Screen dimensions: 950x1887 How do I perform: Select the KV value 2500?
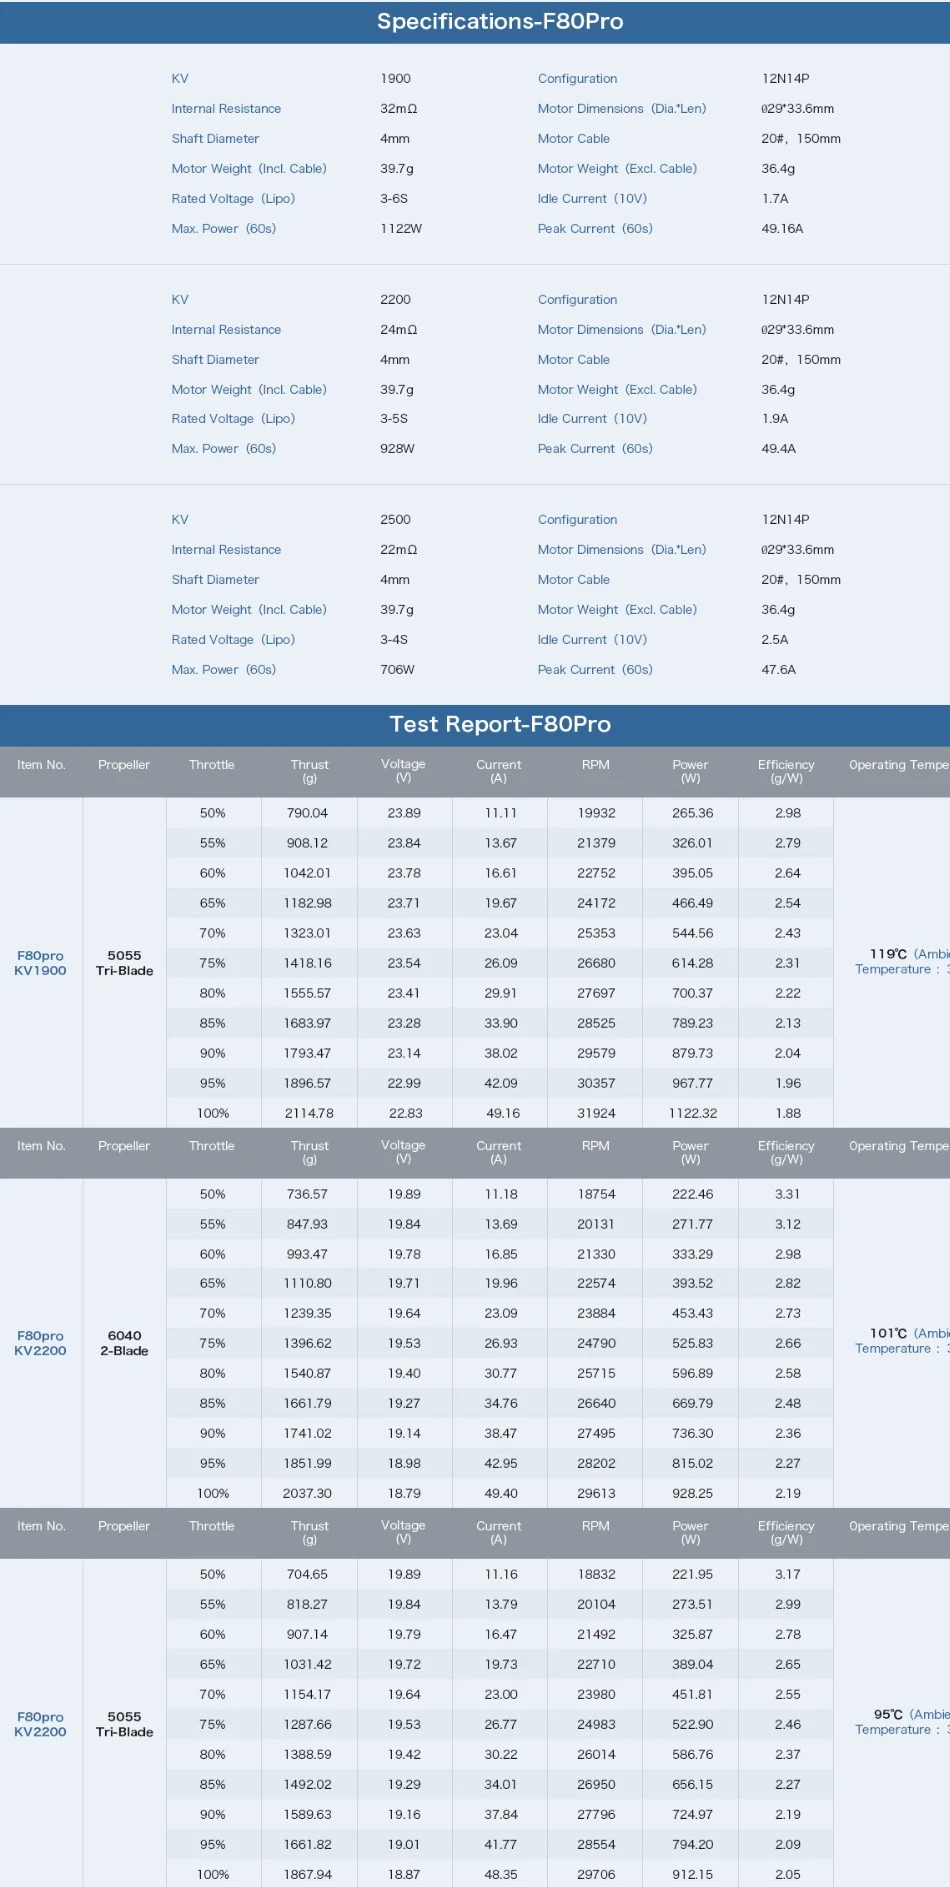[396, 520]
